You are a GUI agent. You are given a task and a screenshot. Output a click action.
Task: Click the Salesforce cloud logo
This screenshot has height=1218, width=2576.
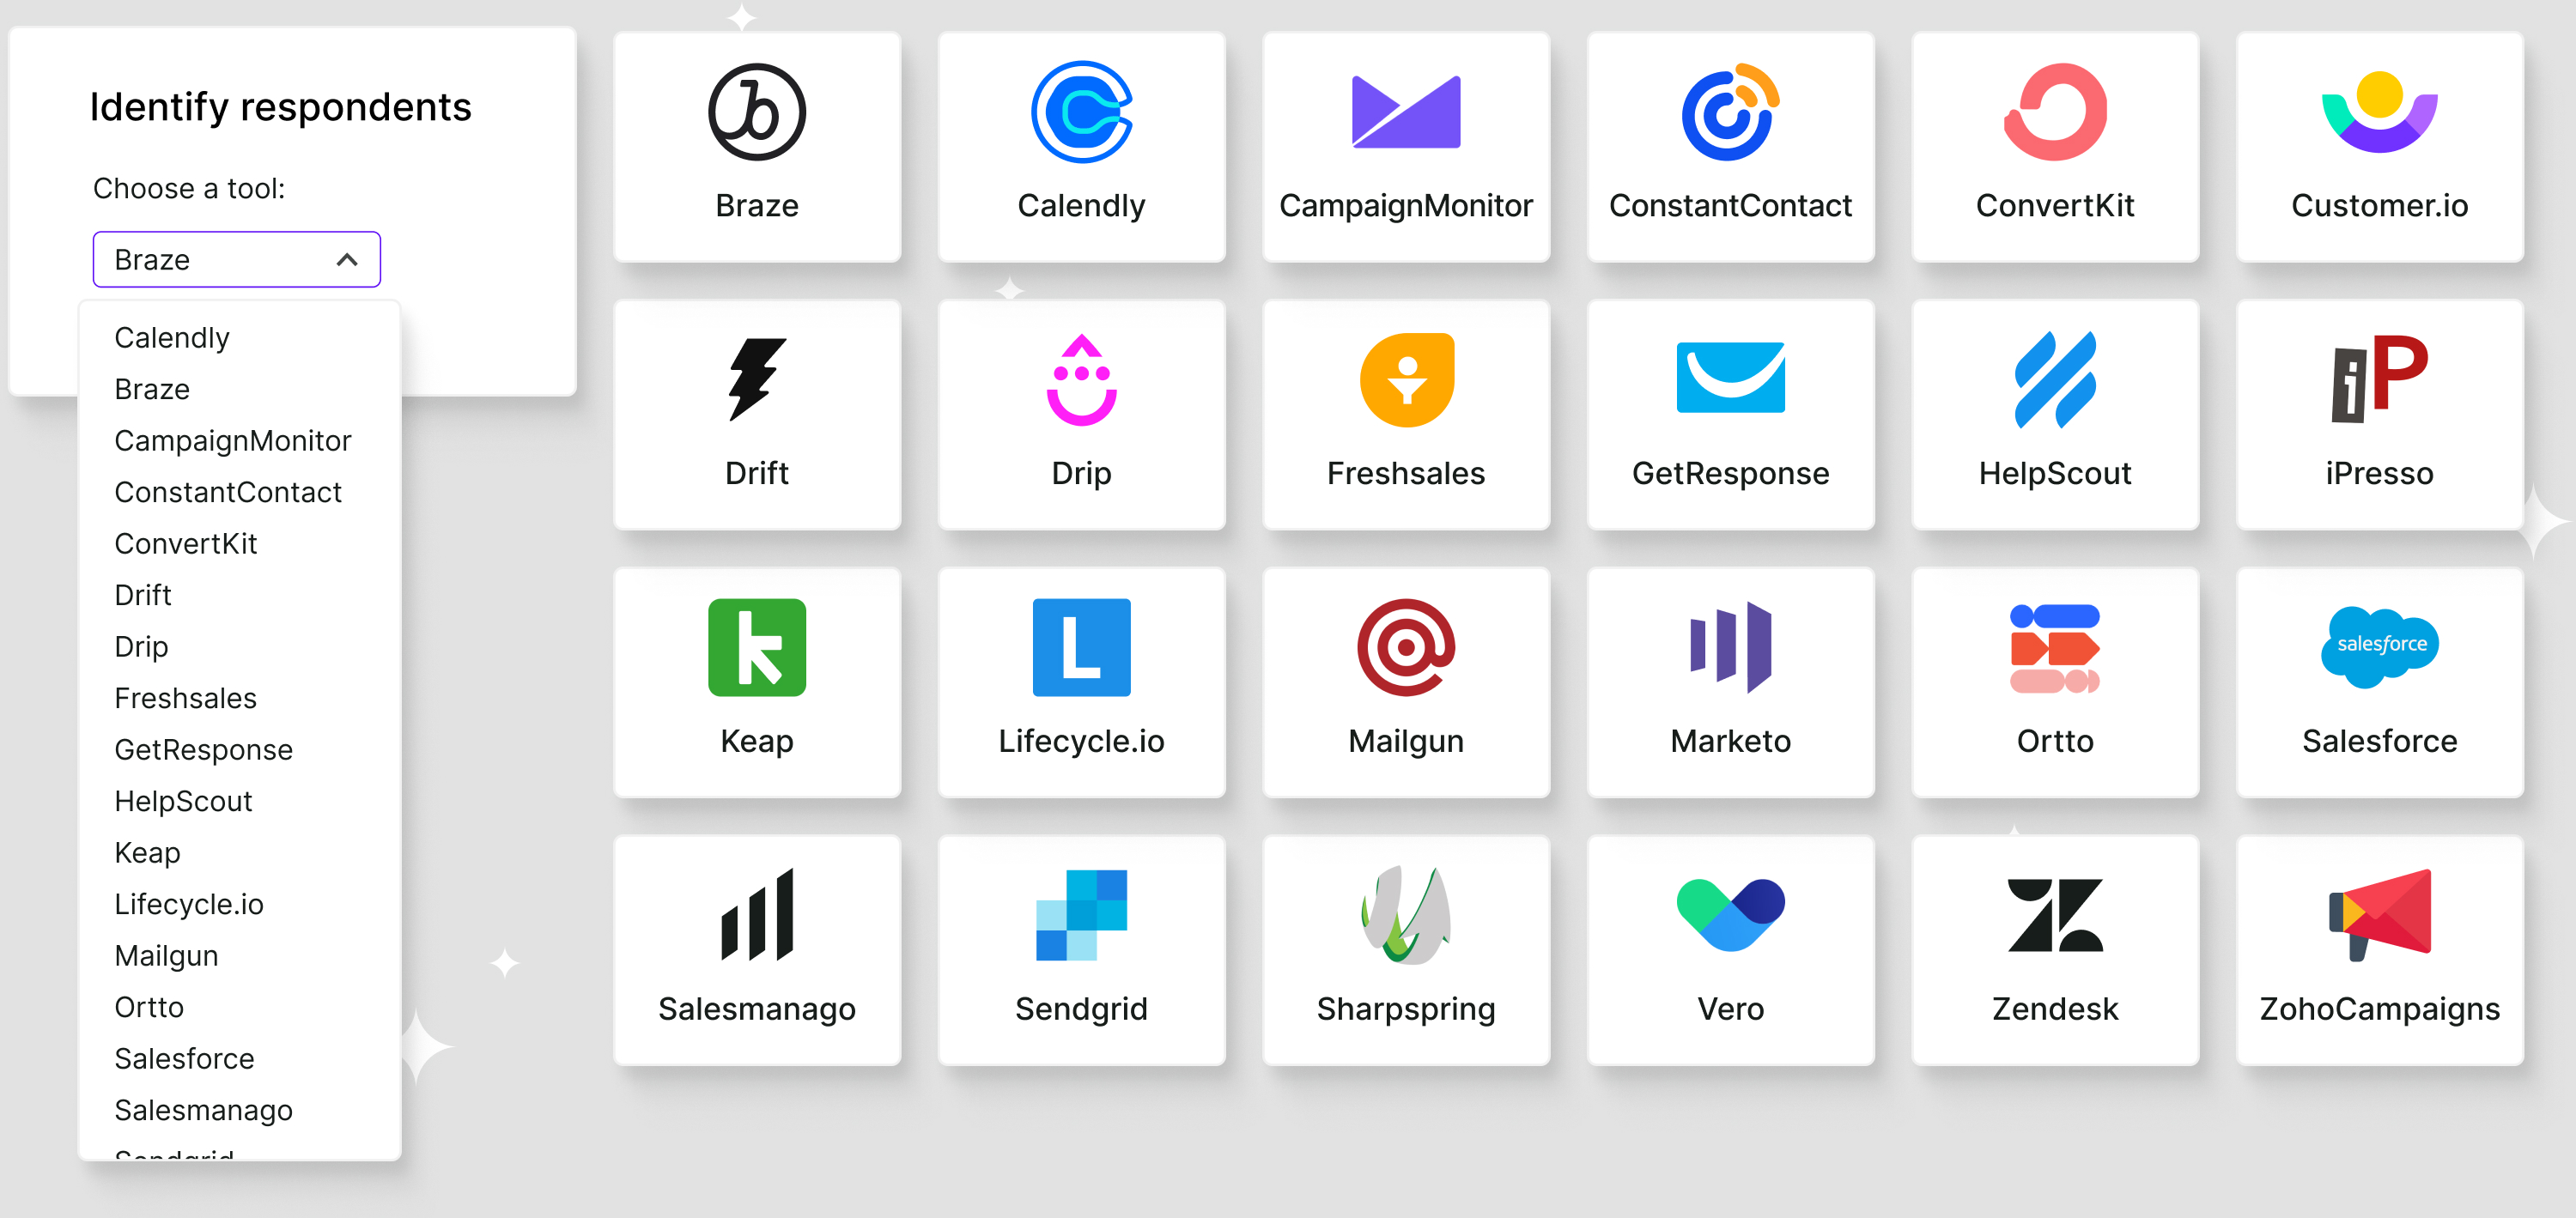point(2379,646)
